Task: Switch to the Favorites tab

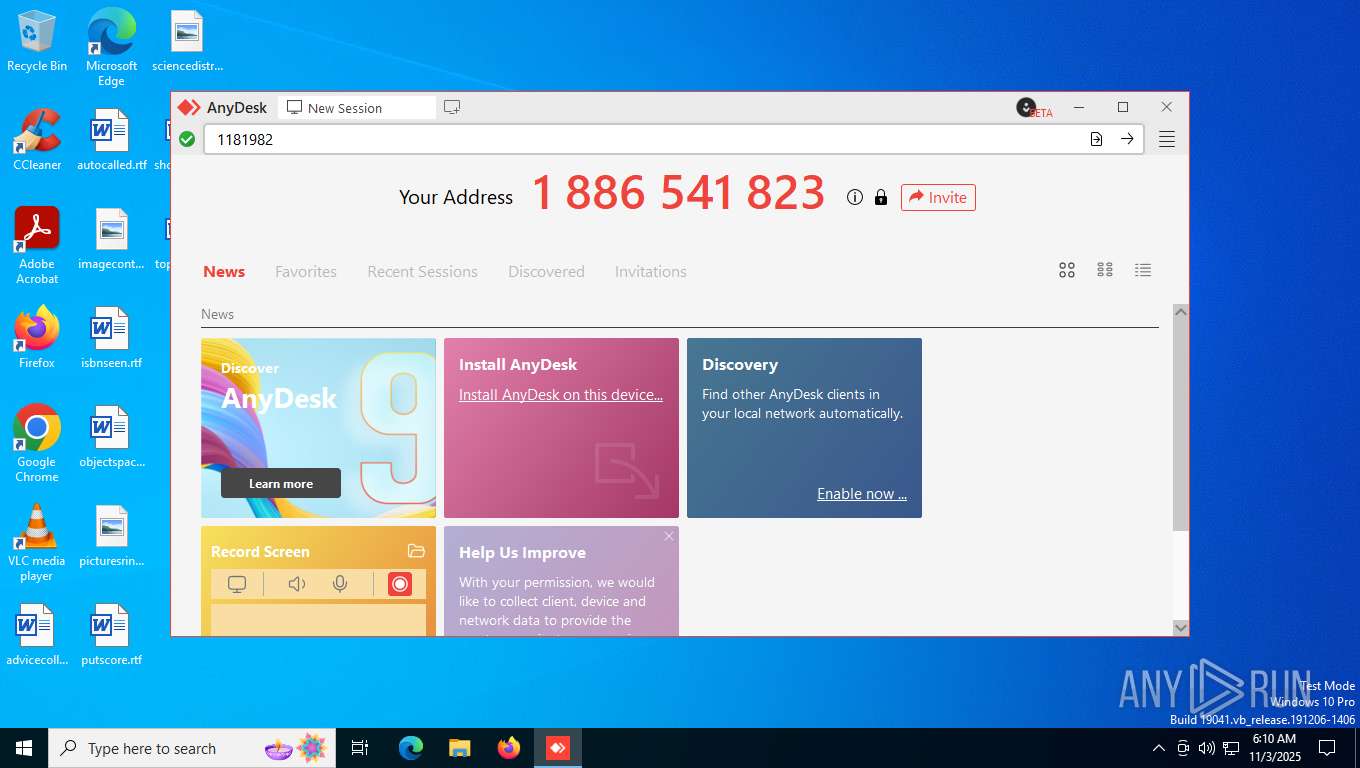Action: coord(306,271)
